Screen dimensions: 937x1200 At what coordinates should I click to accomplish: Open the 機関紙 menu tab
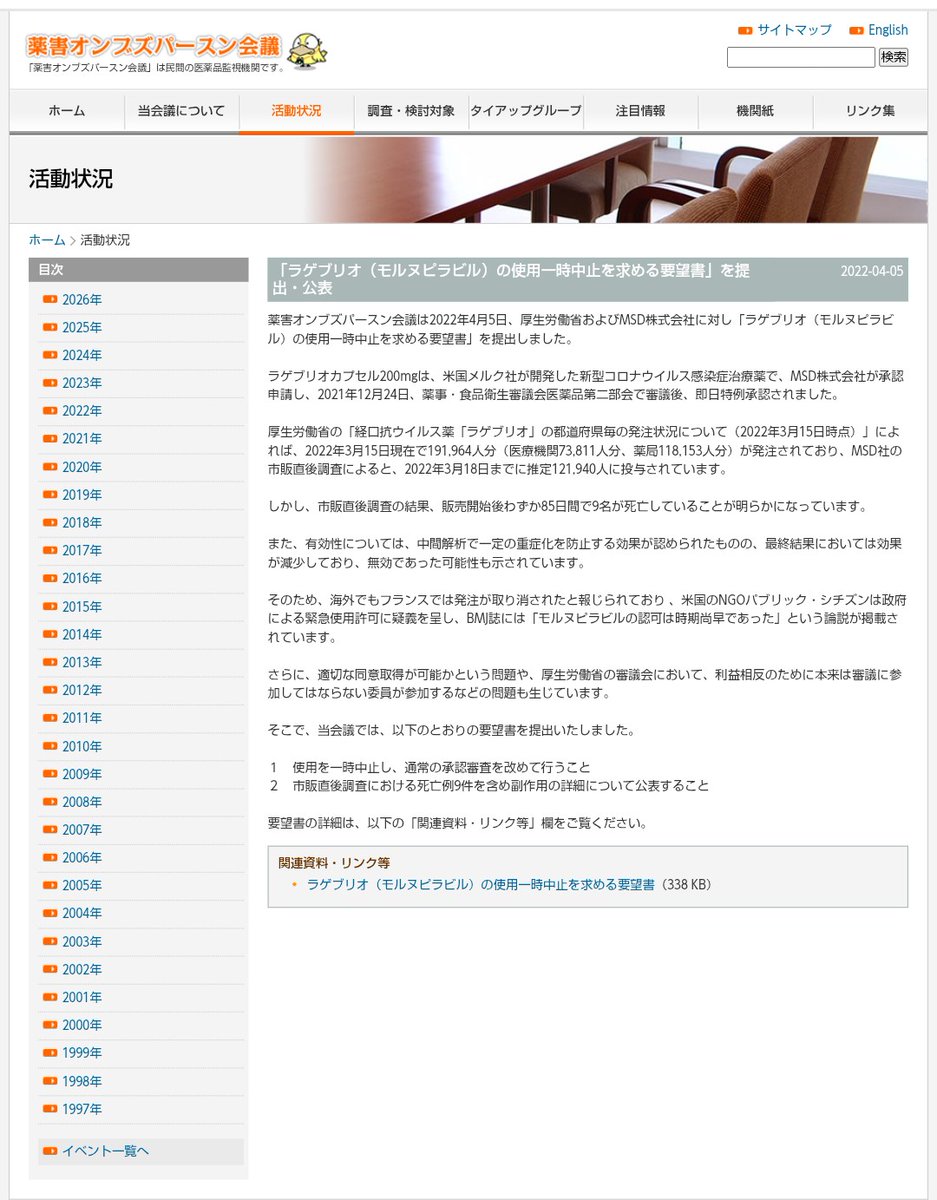[x=755, y=111]
